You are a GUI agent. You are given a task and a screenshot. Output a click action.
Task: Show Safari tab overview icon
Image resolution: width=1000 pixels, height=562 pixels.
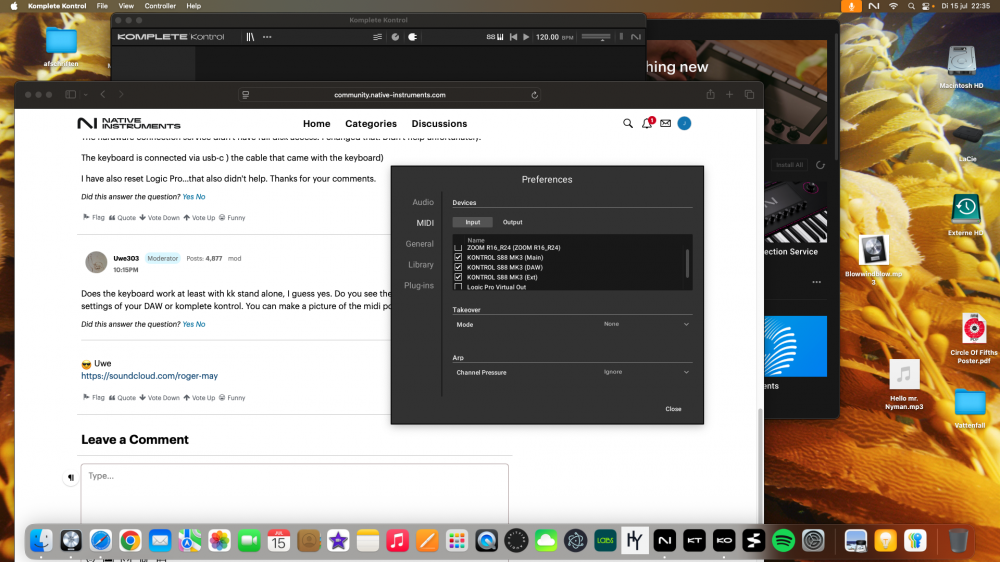[749, 94]
